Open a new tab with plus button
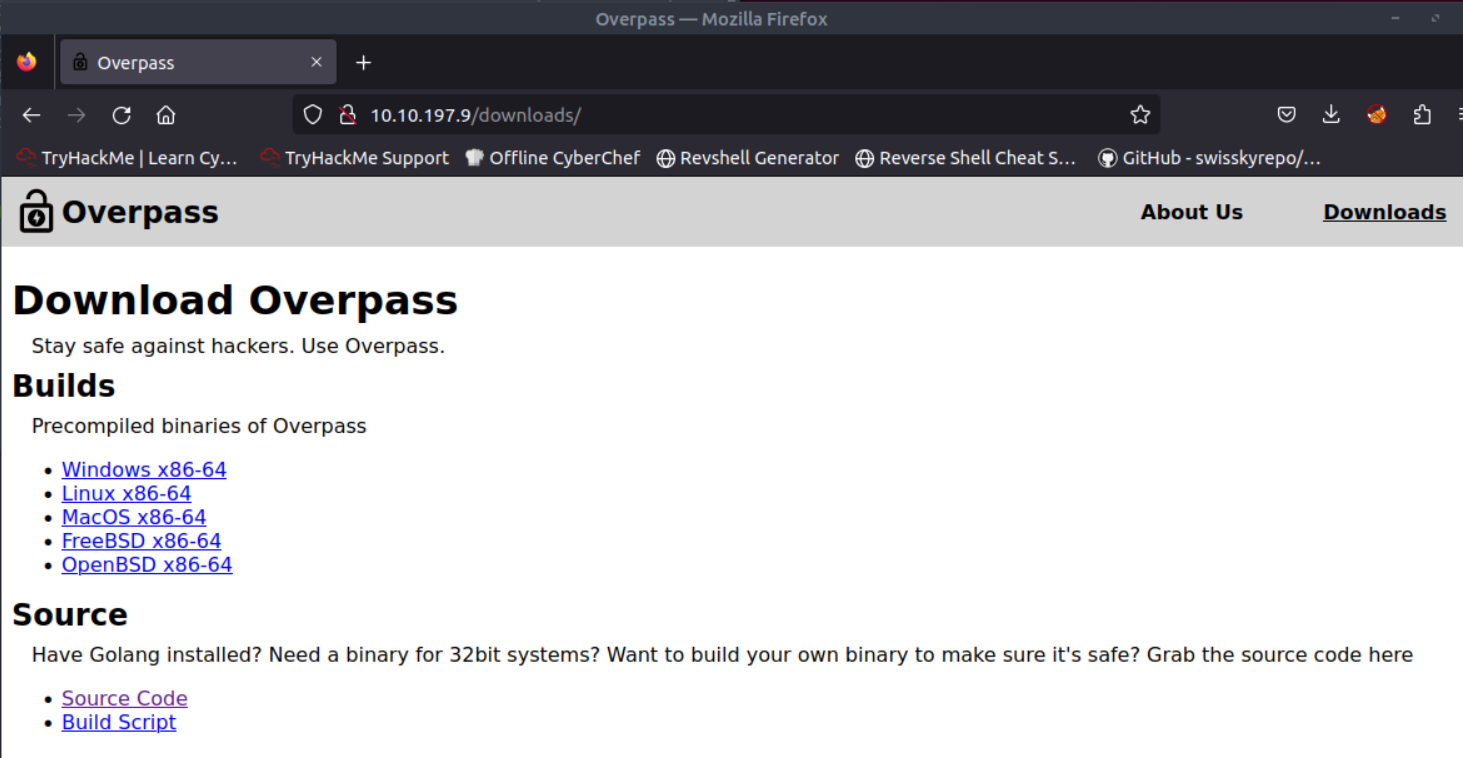Viewport: 1463px width, 758px height. 363,63
